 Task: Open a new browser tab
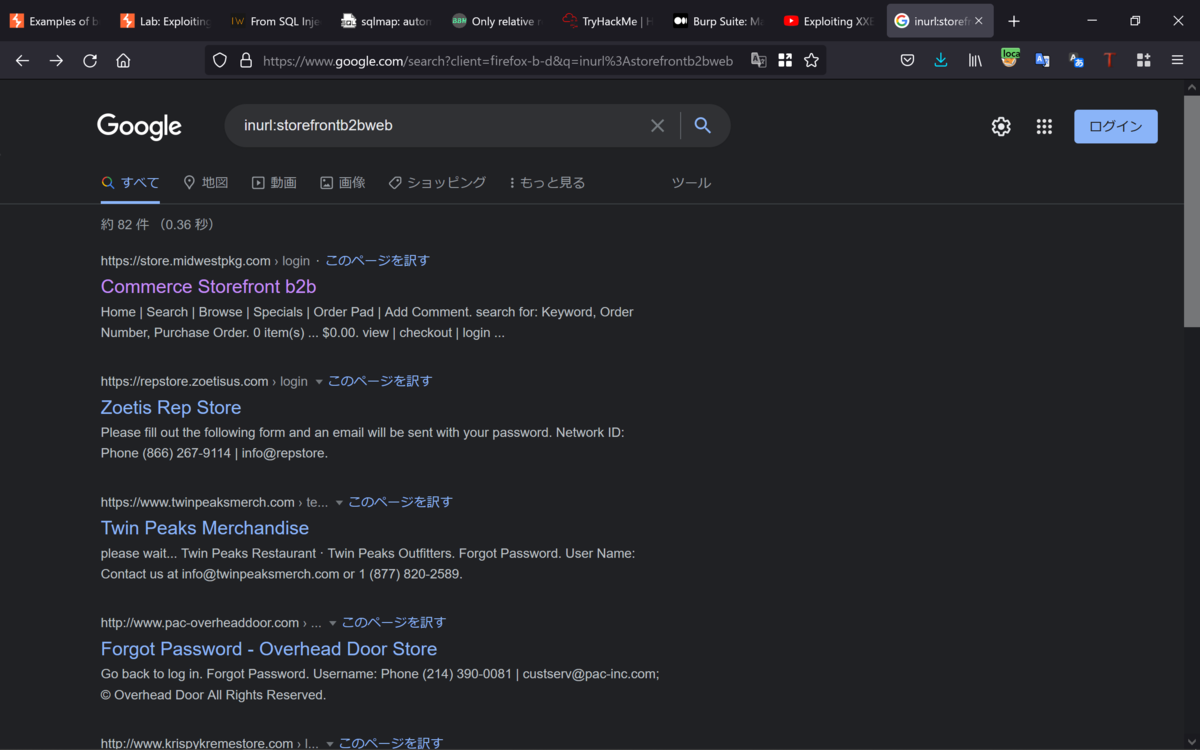coord(1014,21)
